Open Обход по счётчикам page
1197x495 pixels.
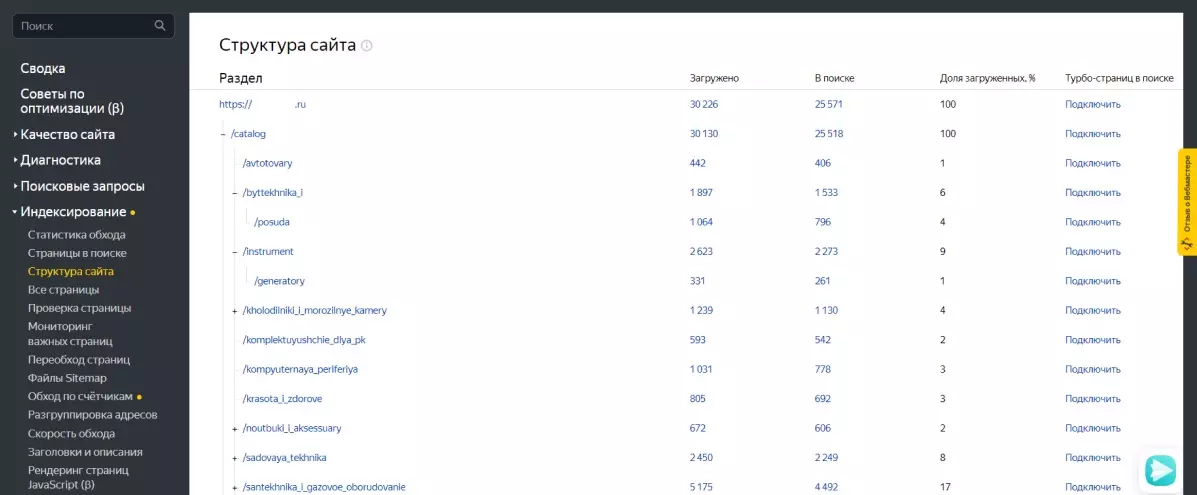[80, 396]
